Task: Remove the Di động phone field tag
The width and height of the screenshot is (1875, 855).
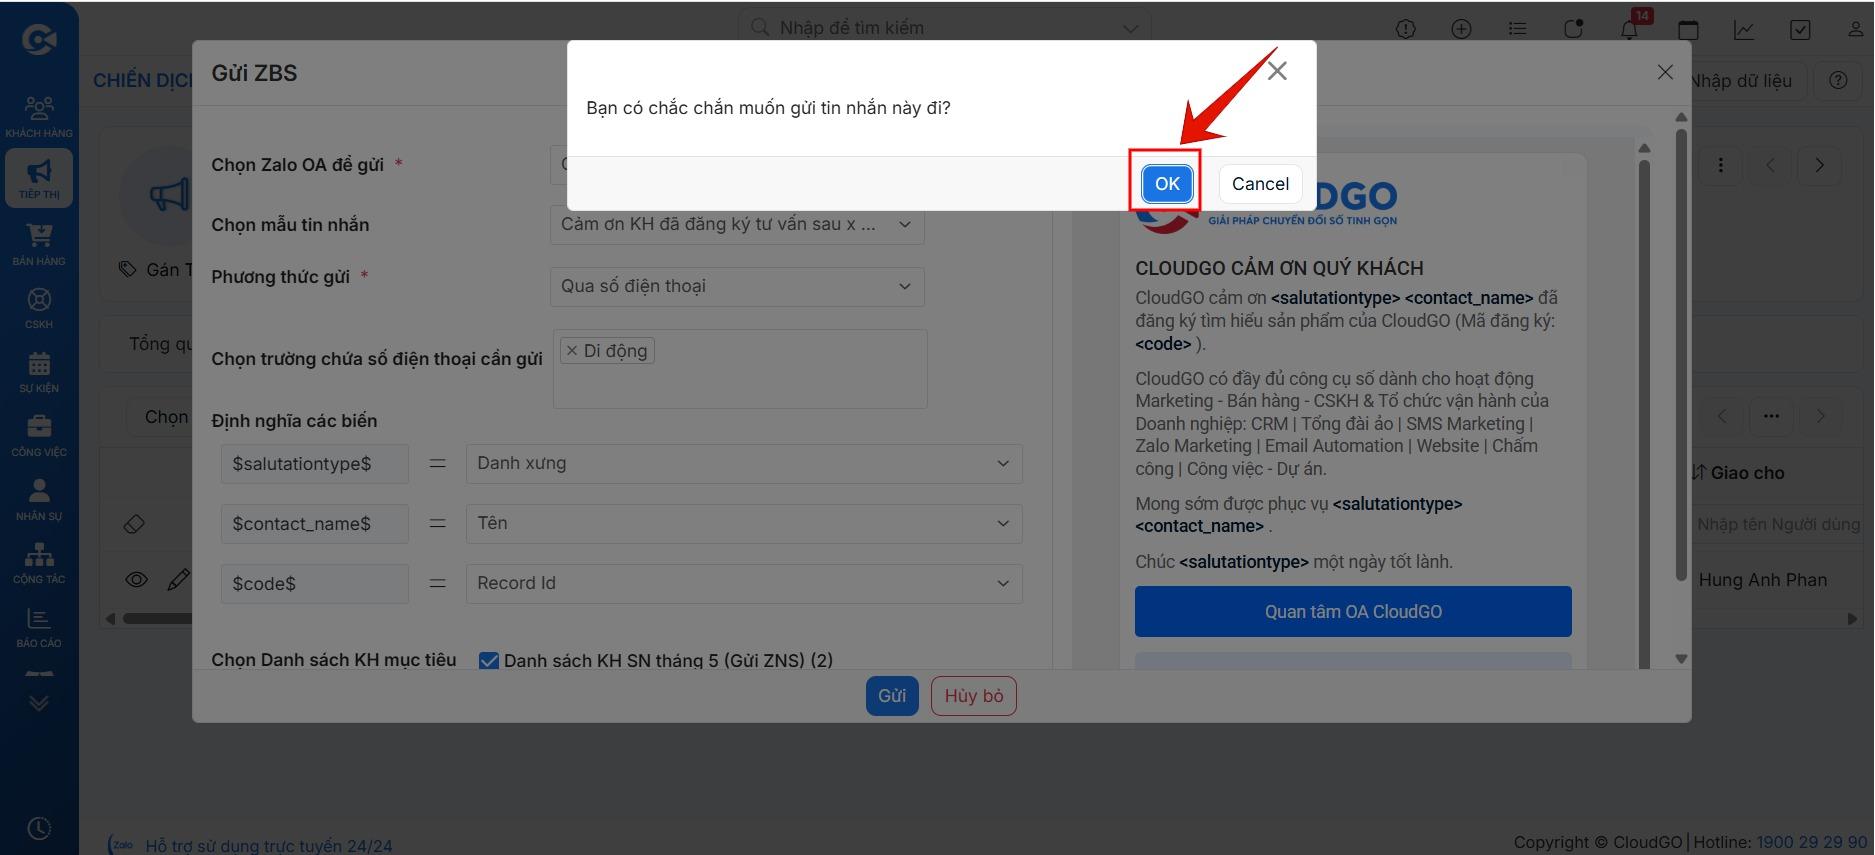Action: tap(572, 351)
